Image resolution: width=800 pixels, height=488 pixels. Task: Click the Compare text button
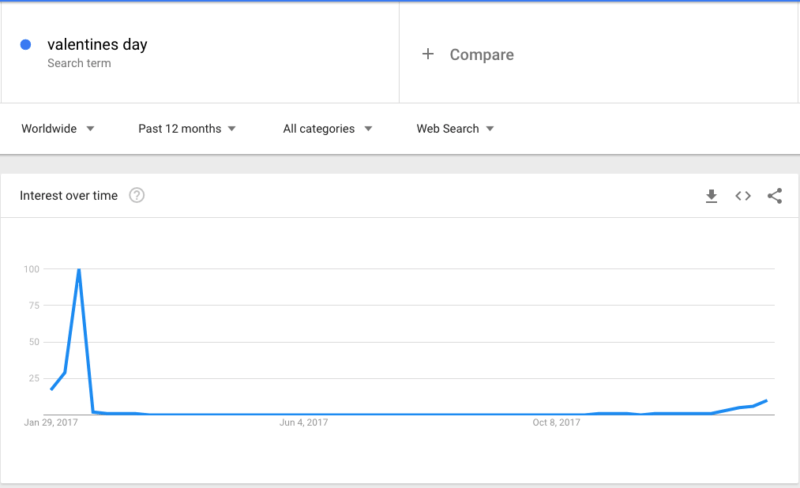(482, 55)
